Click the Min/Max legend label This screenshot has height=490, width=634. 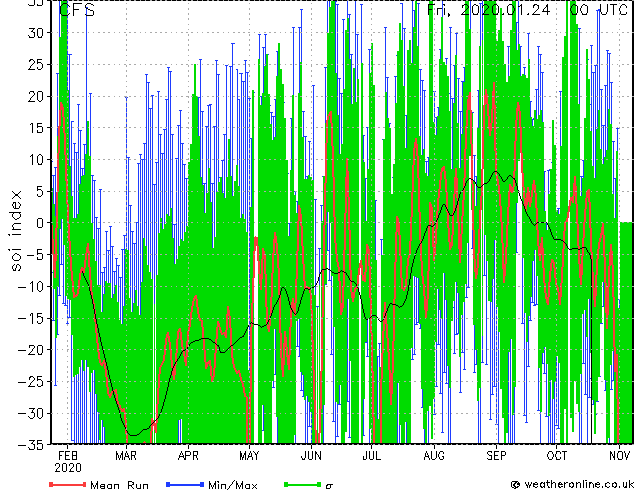232,485
